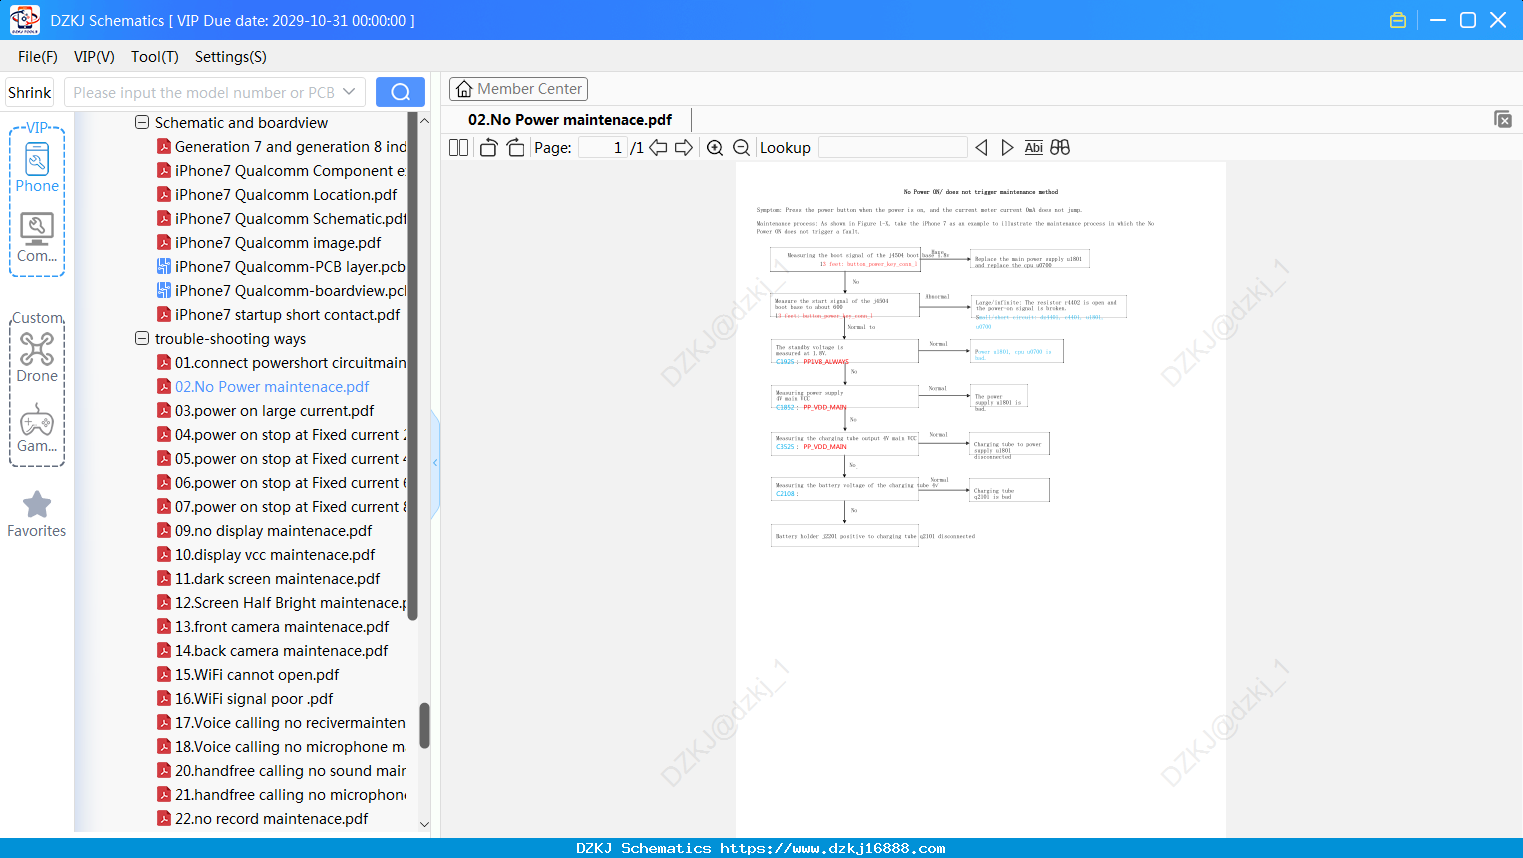This screenshot has width=1523, height=858.
Task: Find previous lookup match triangle
Action: [x=981, y=148]
